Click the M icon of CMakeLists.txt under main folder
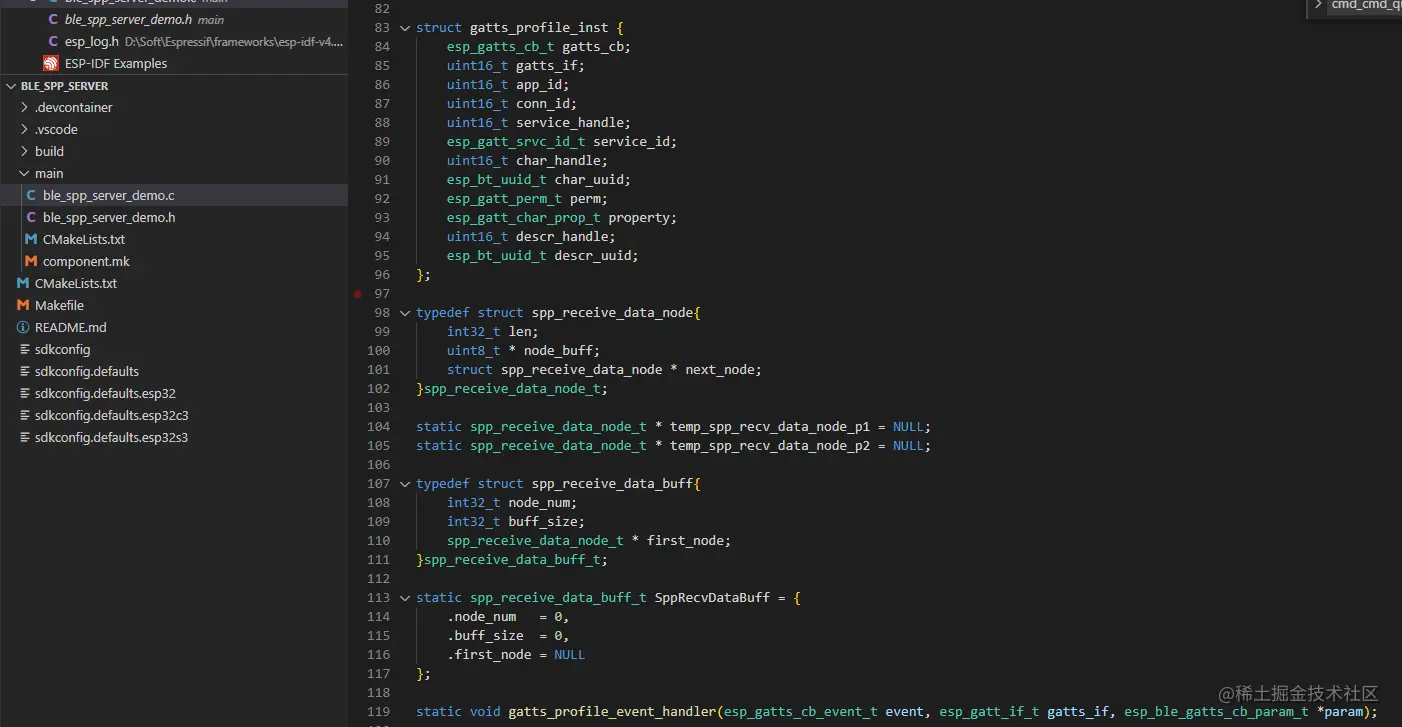 tap(31, 239)
